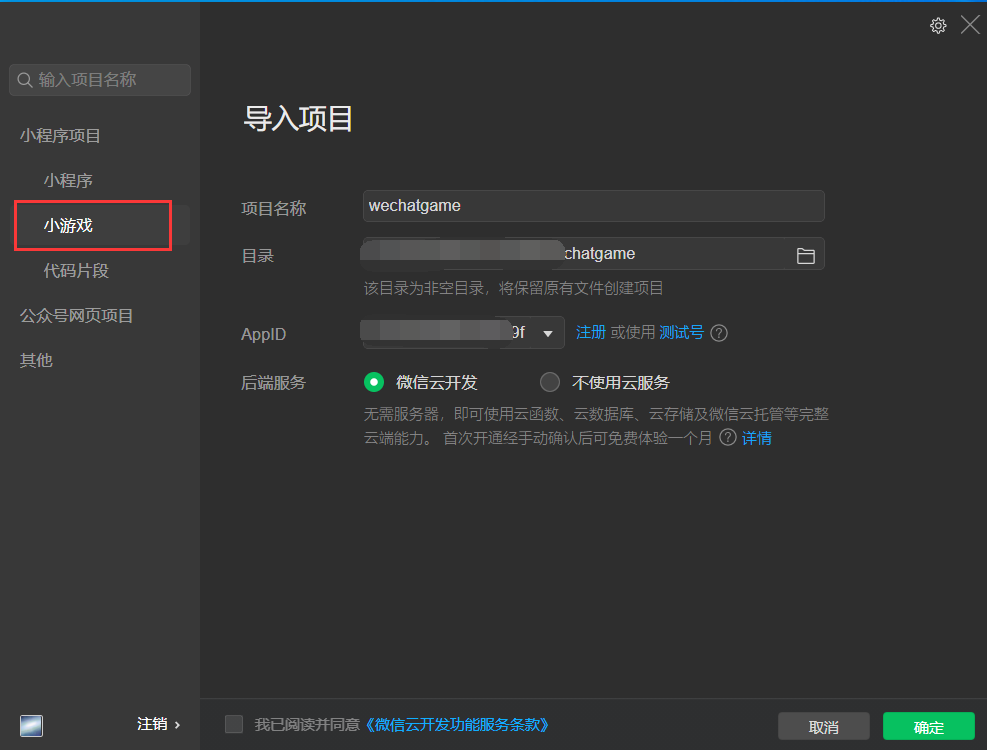Expand the AppID dropdown arrow
The width and height of the screenshot is (987, 750).
coord(548,333)
